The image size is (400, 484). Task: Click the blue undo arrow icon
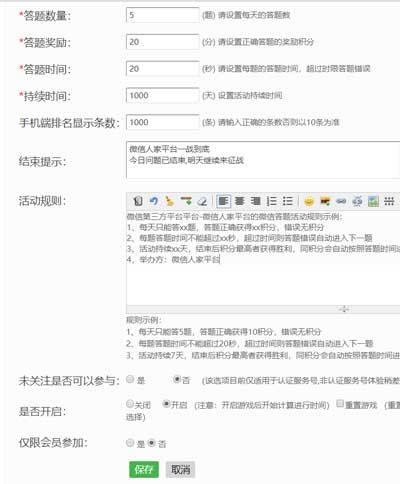[154, 201]
